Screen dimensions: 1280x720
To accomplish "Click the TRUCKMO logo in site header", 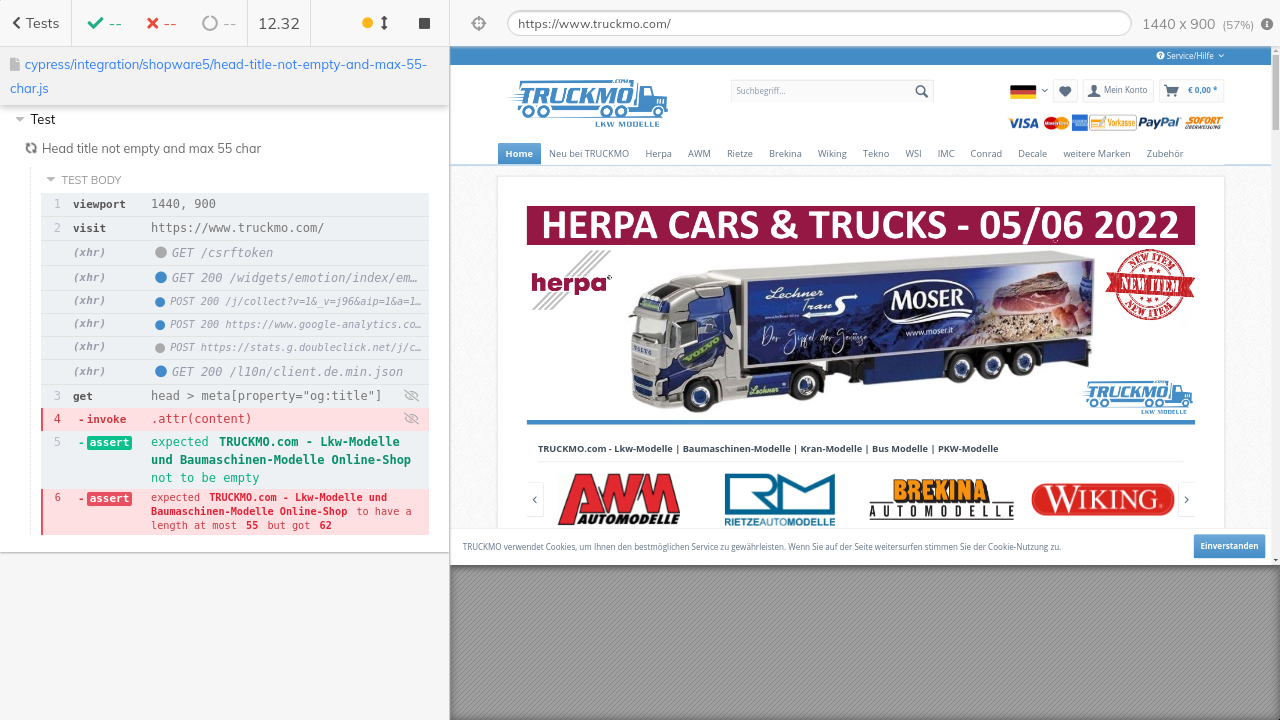I will click(x=588, y=103).
